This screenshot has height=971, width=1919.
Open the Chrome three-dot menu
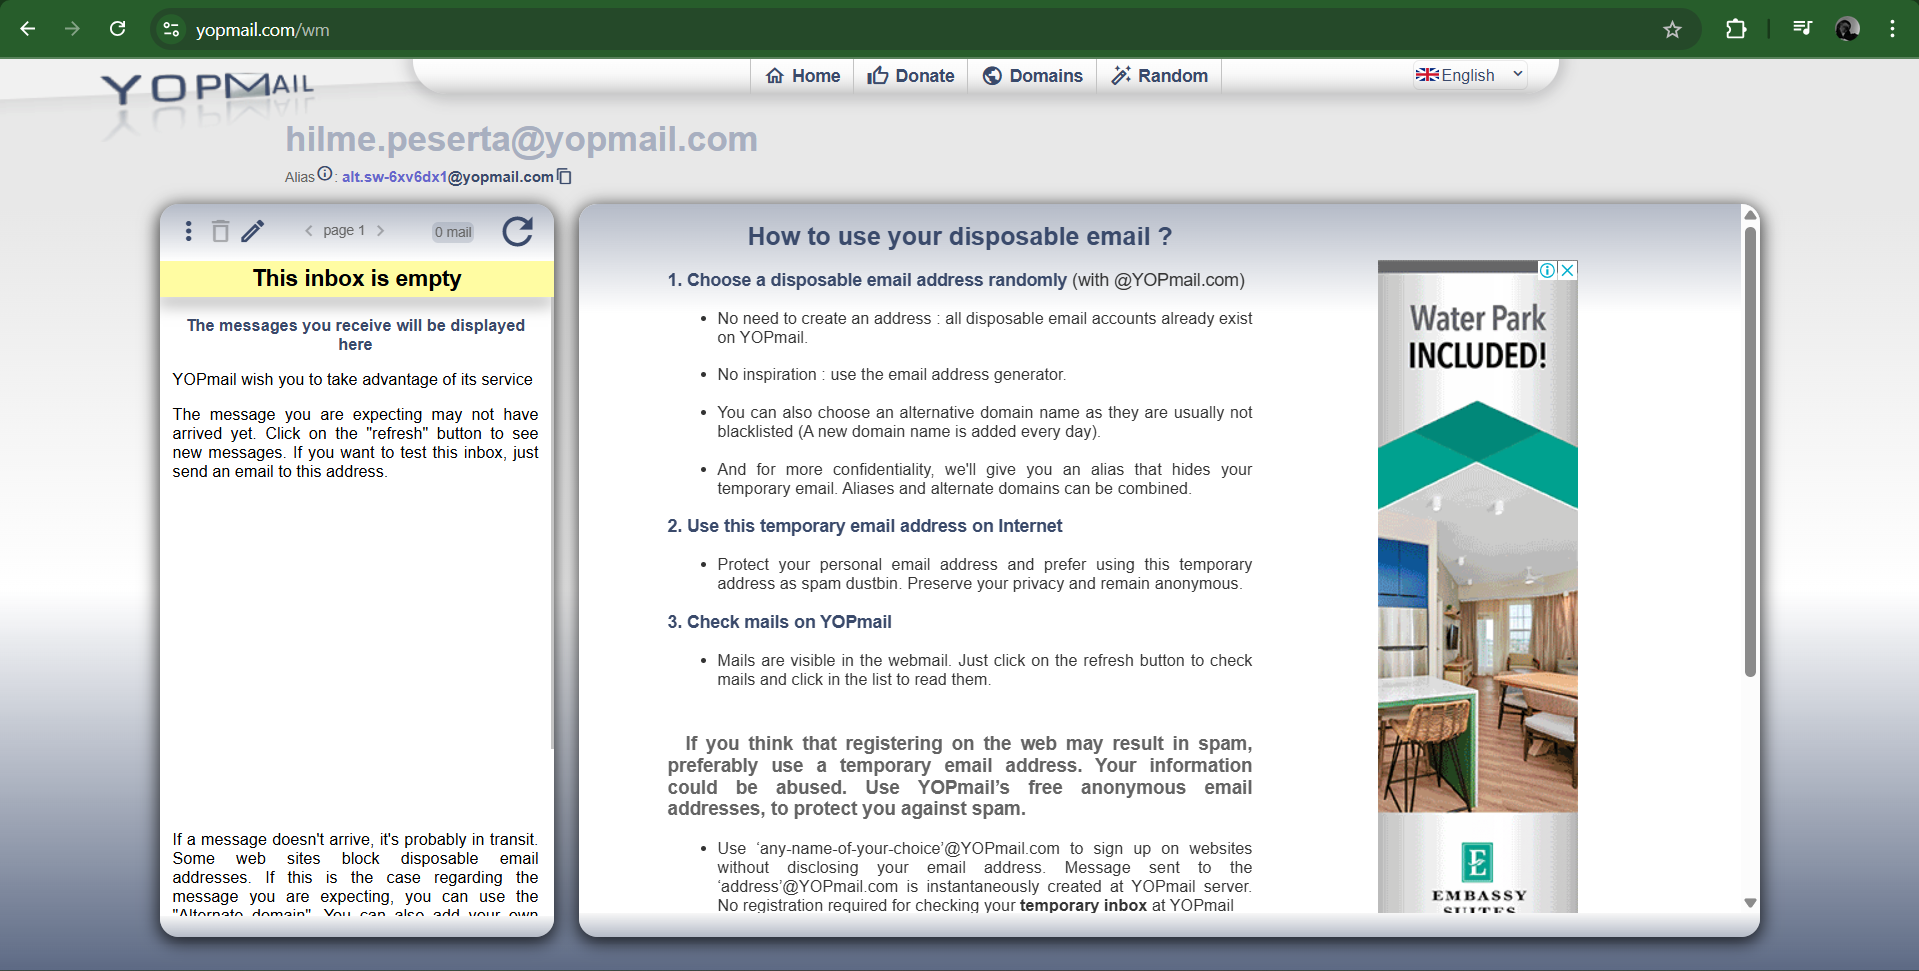[x=1892, y=29]
